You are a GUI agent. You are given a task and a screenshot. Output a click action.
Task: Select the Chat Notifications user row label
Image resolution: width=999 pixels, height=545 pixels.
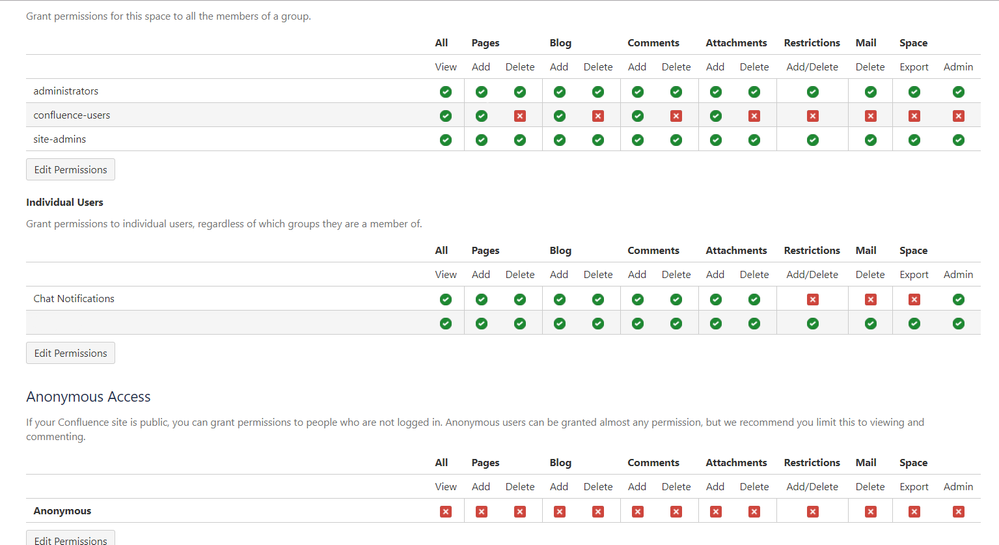[x=74, y=299]
